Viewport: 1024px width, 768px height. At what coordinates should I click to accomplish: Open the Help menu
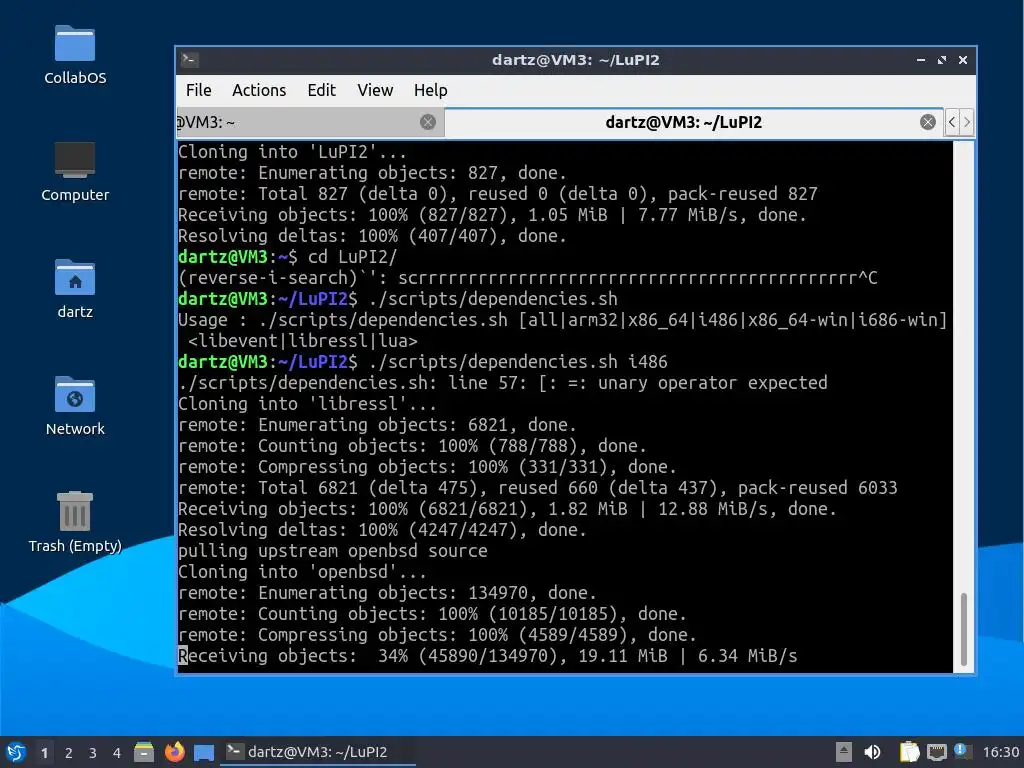[x=430, y=90]
